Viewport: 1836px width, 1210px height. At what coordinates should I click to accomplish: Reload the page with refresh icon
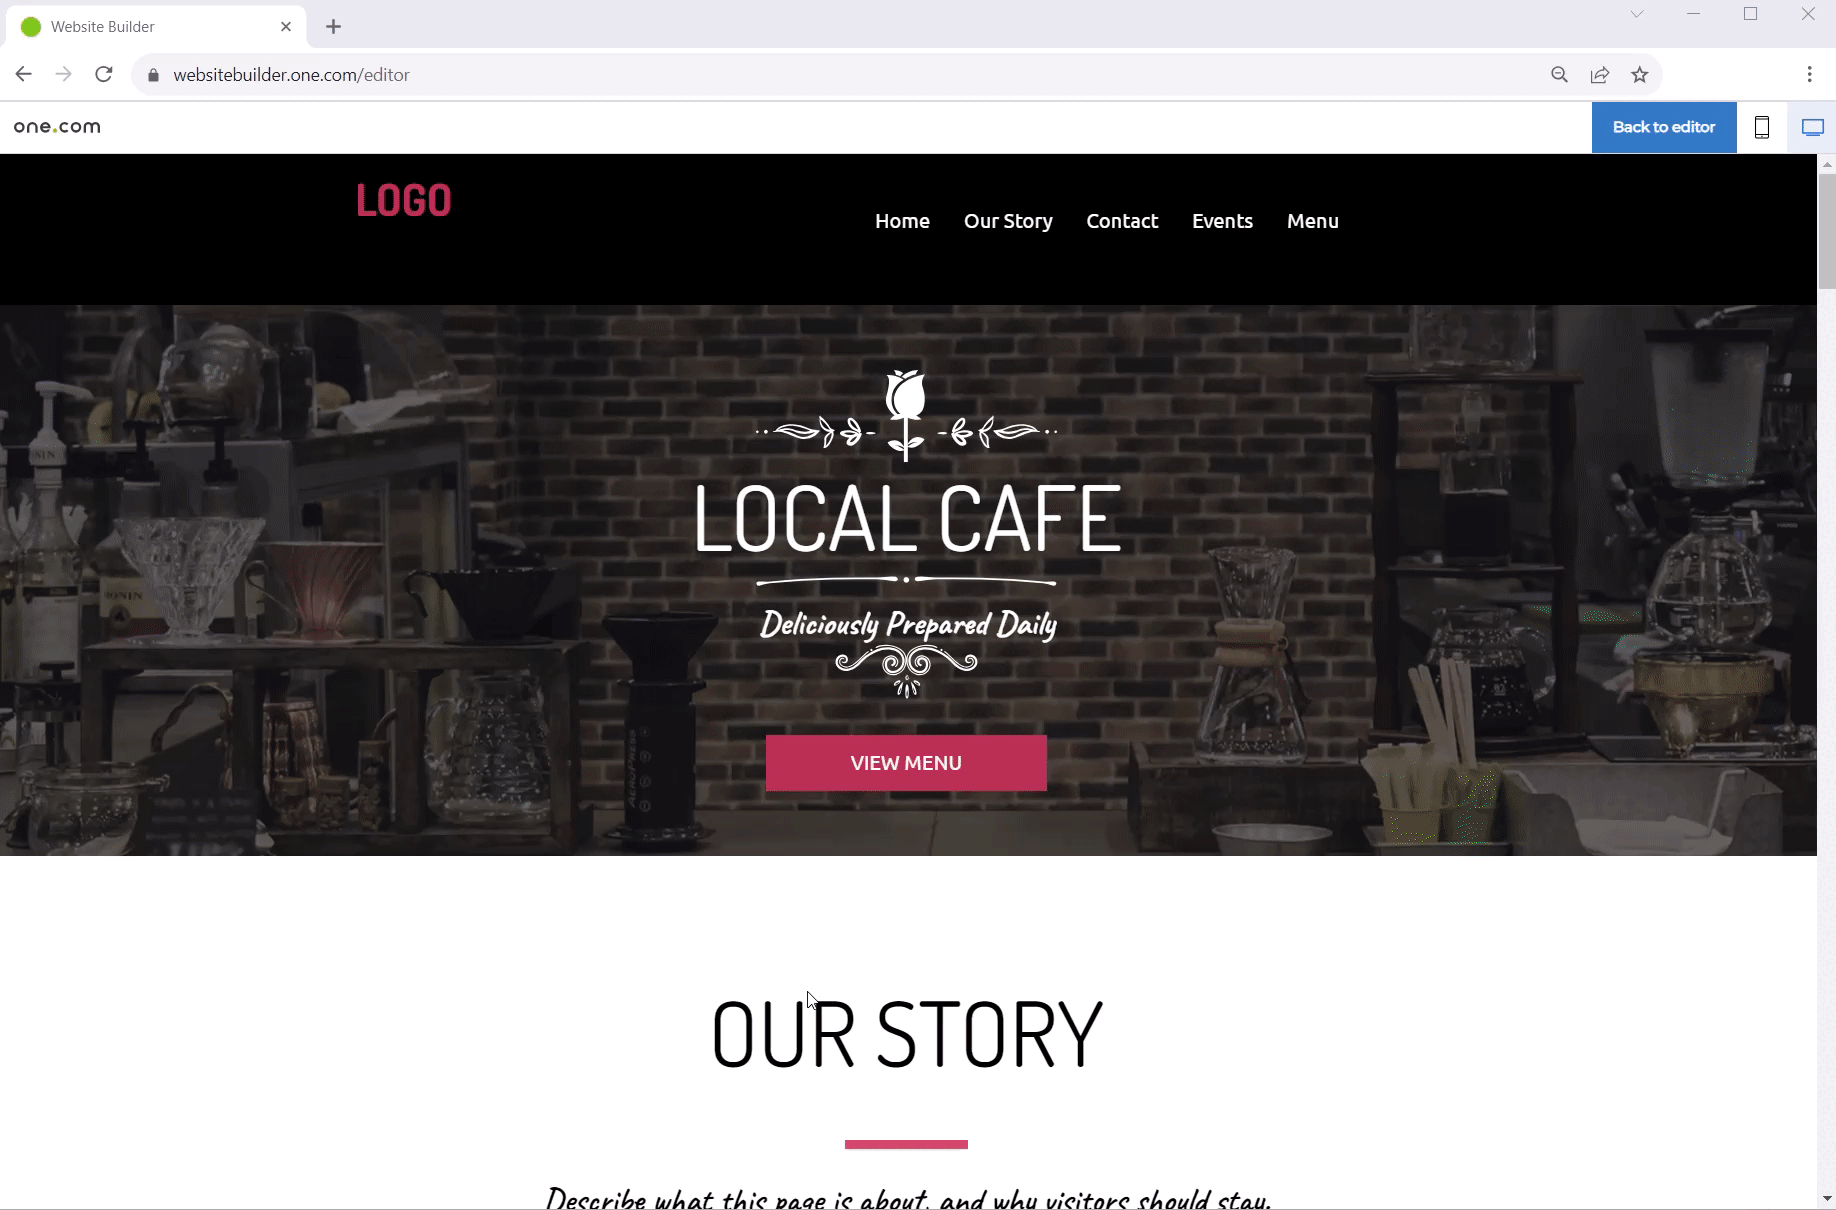pos(104,75)
